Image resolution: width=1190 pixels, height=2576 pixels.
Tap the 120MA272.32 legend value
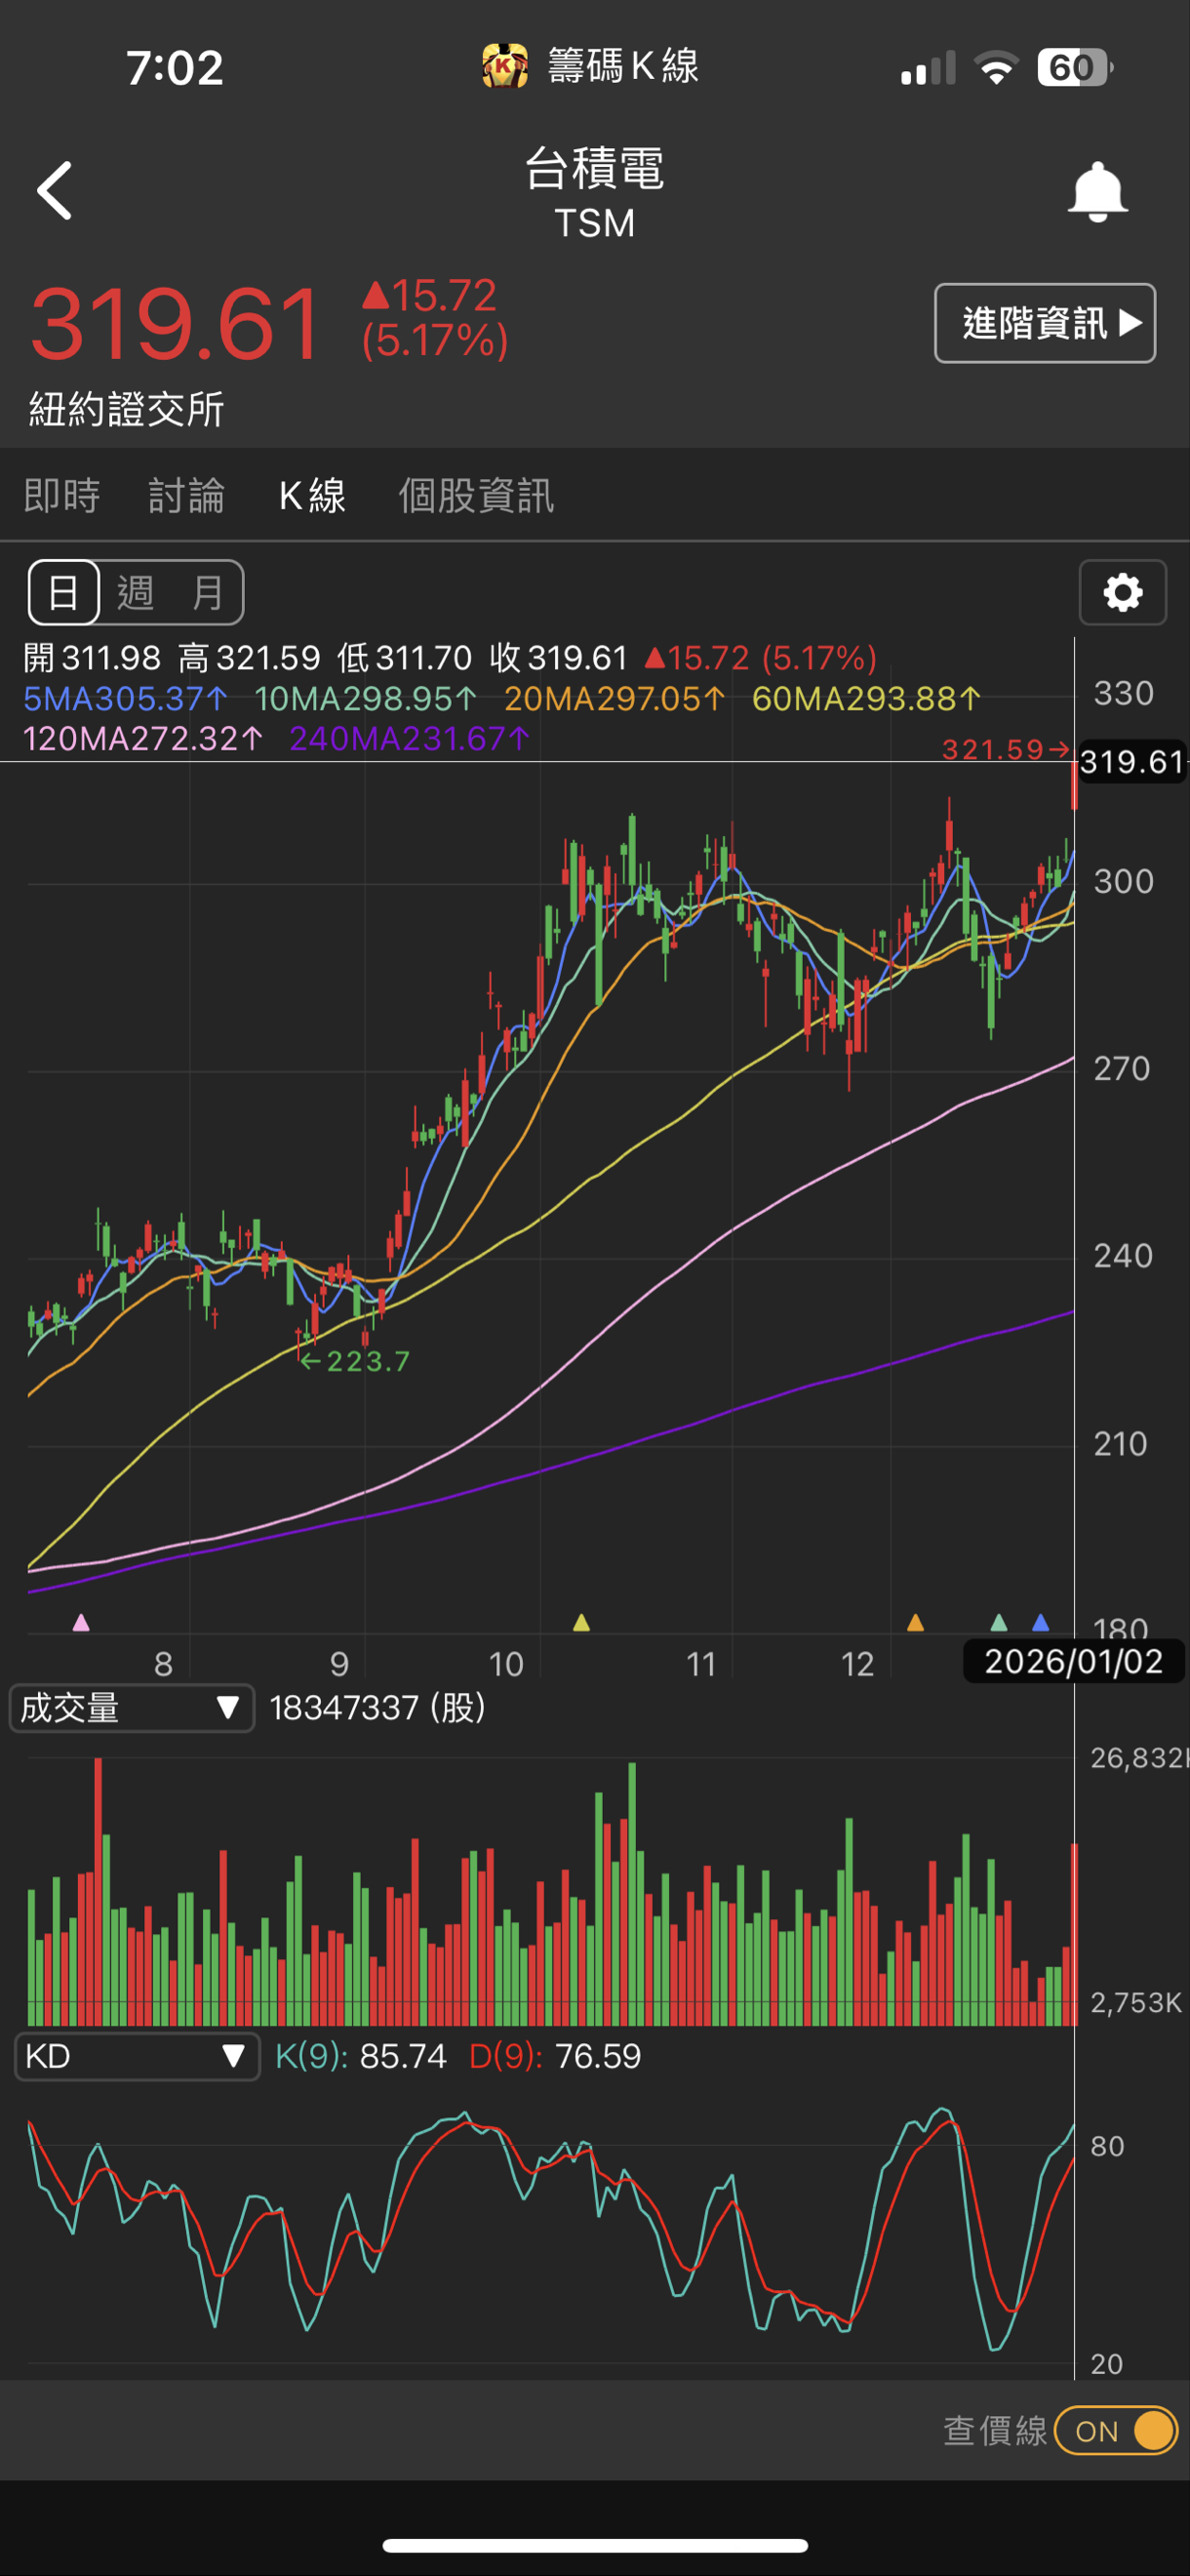tap(142, 739)
